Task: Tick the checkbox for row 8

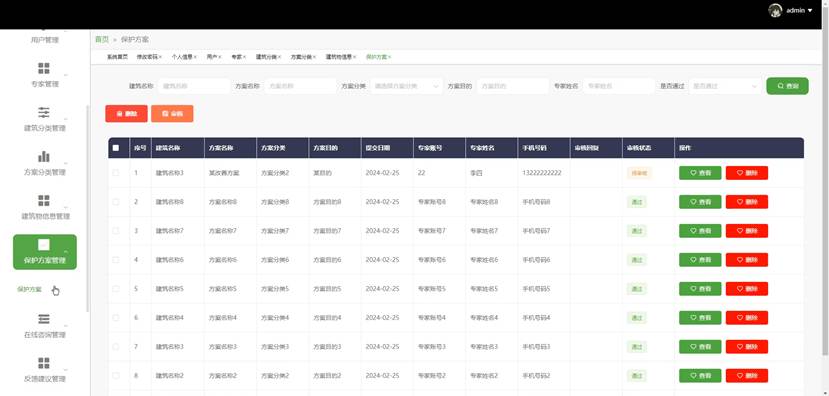Action: pos(116,375)
